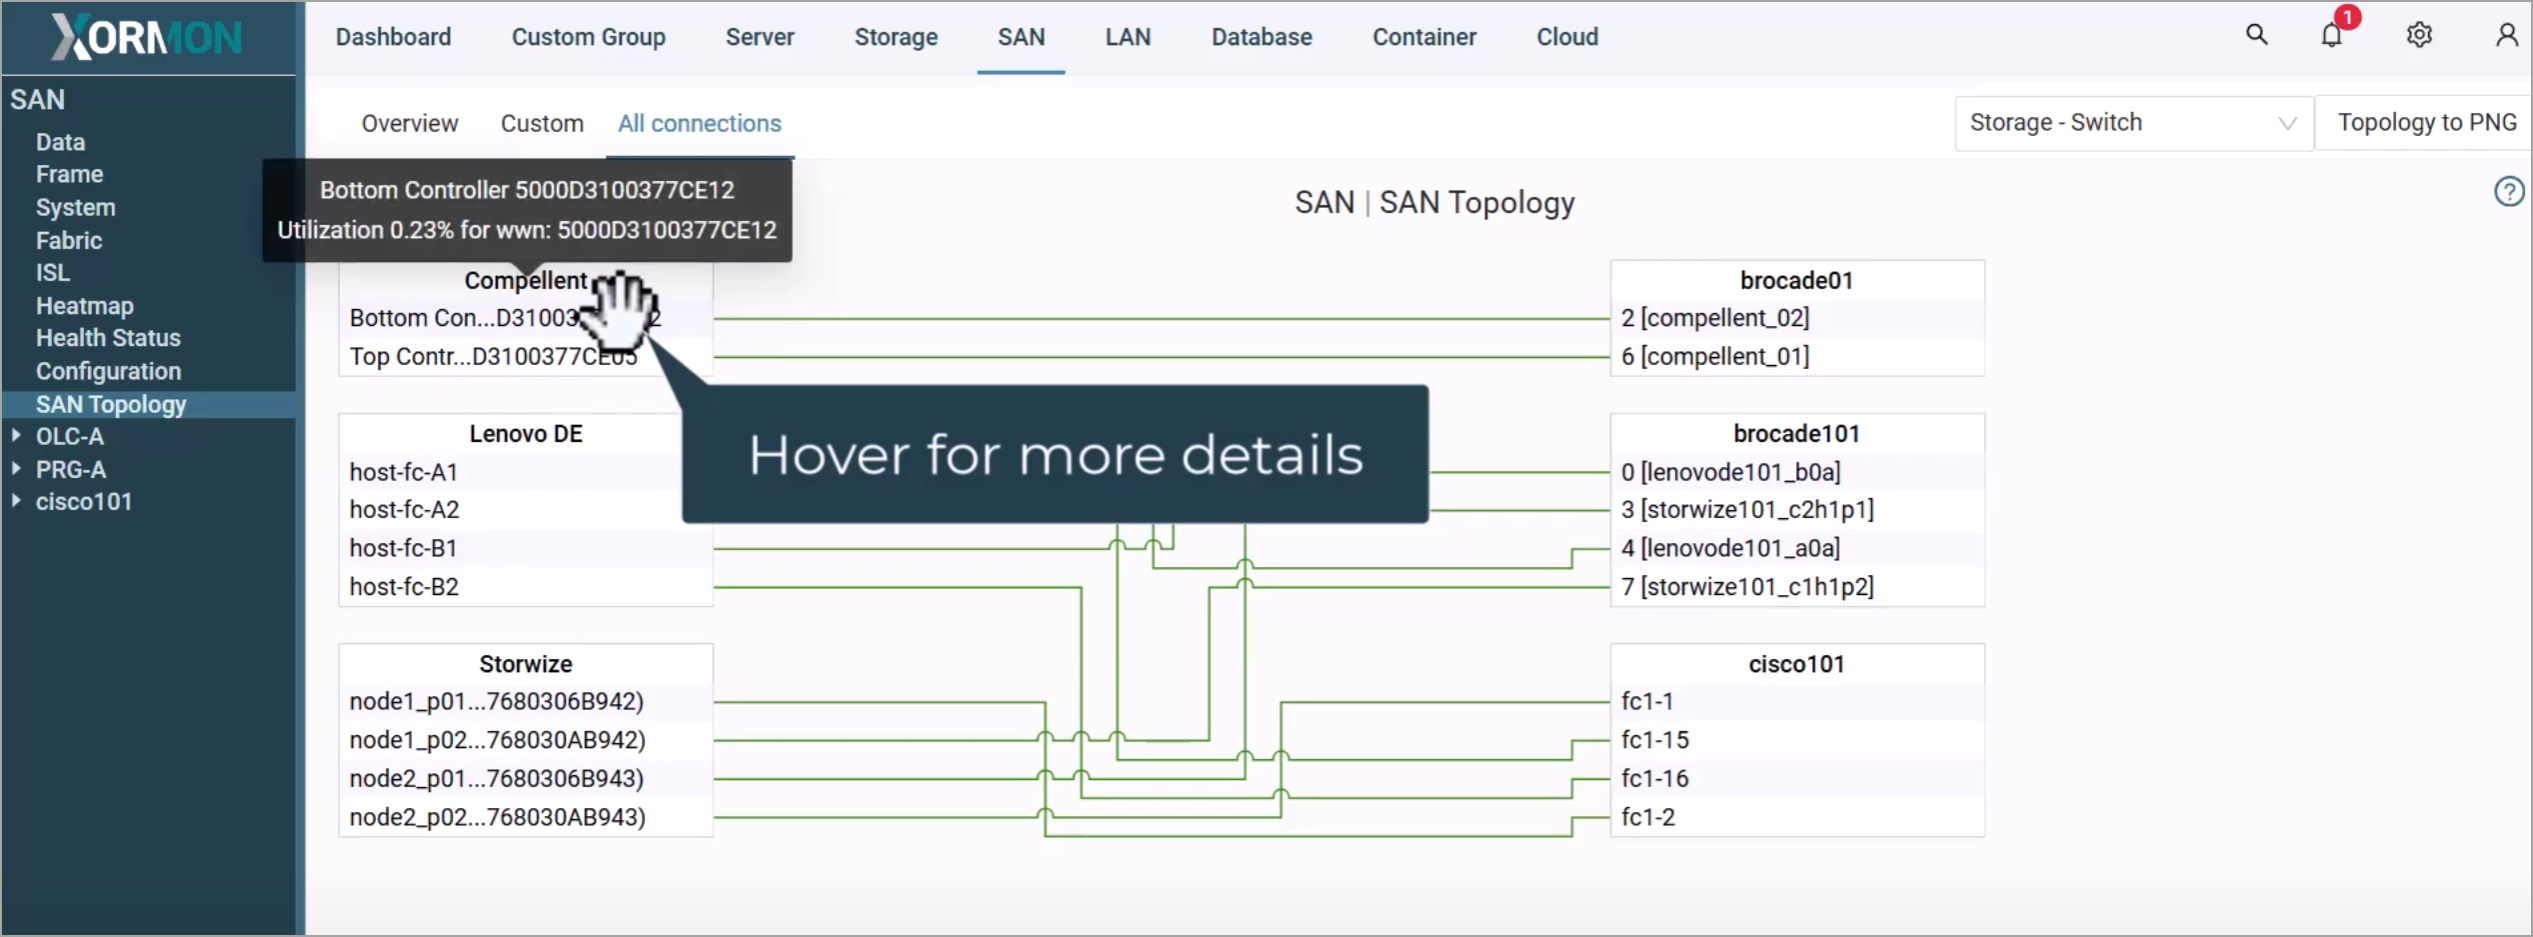
Task: Select SAN Topology in sidebar
Action: click(x=111, y=404)
